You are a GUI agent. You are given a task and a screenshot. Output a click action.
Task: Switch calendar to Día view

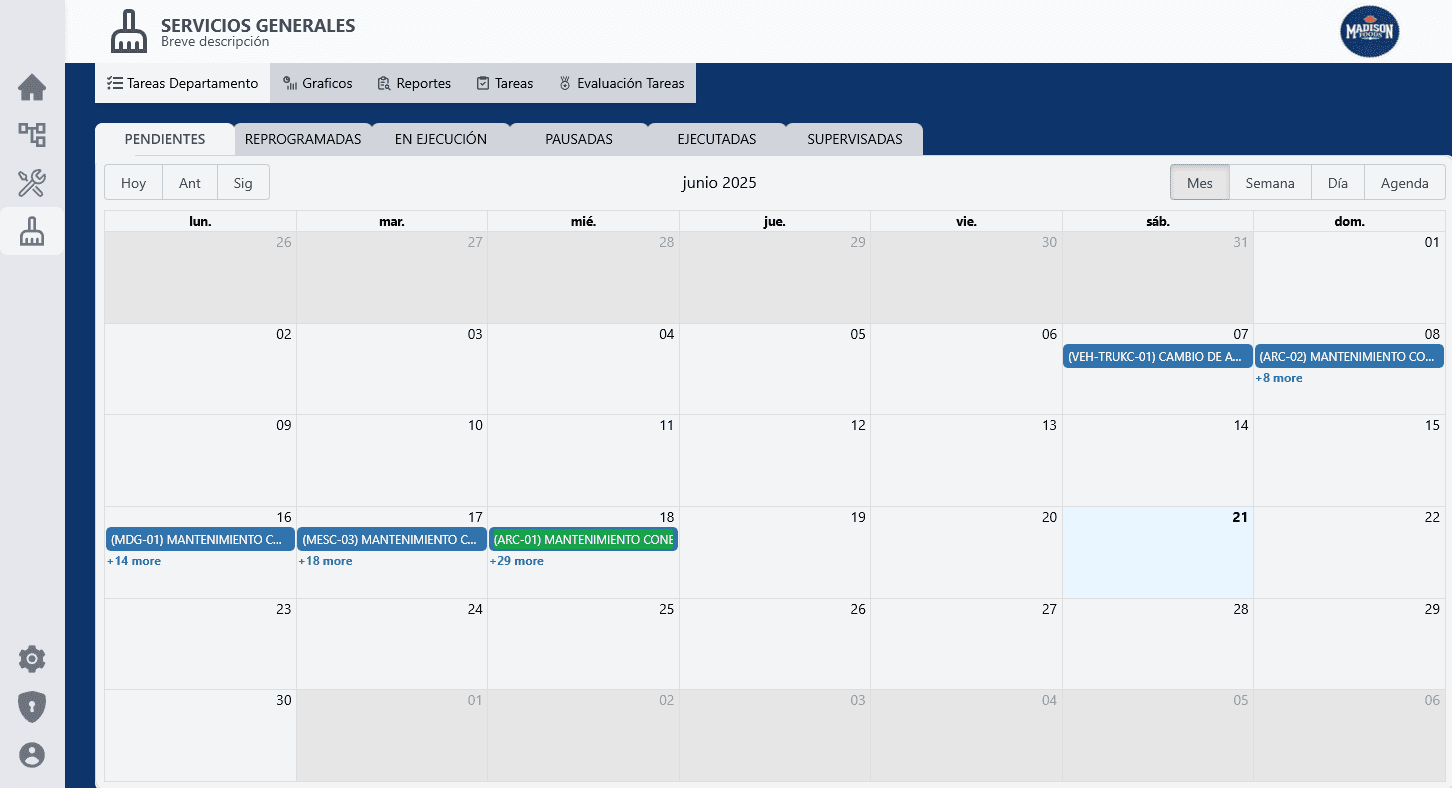tap(1337, 182)
